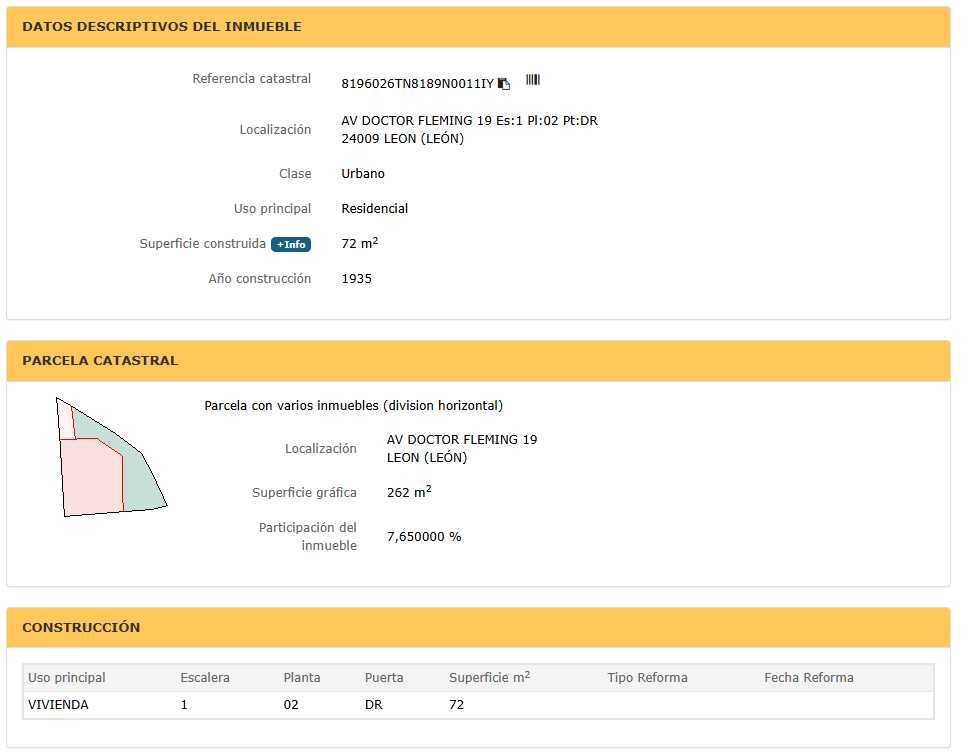Click the Tipo Reforma column header
The height and width of the screenshot is (756, 972).
(647, 677)
